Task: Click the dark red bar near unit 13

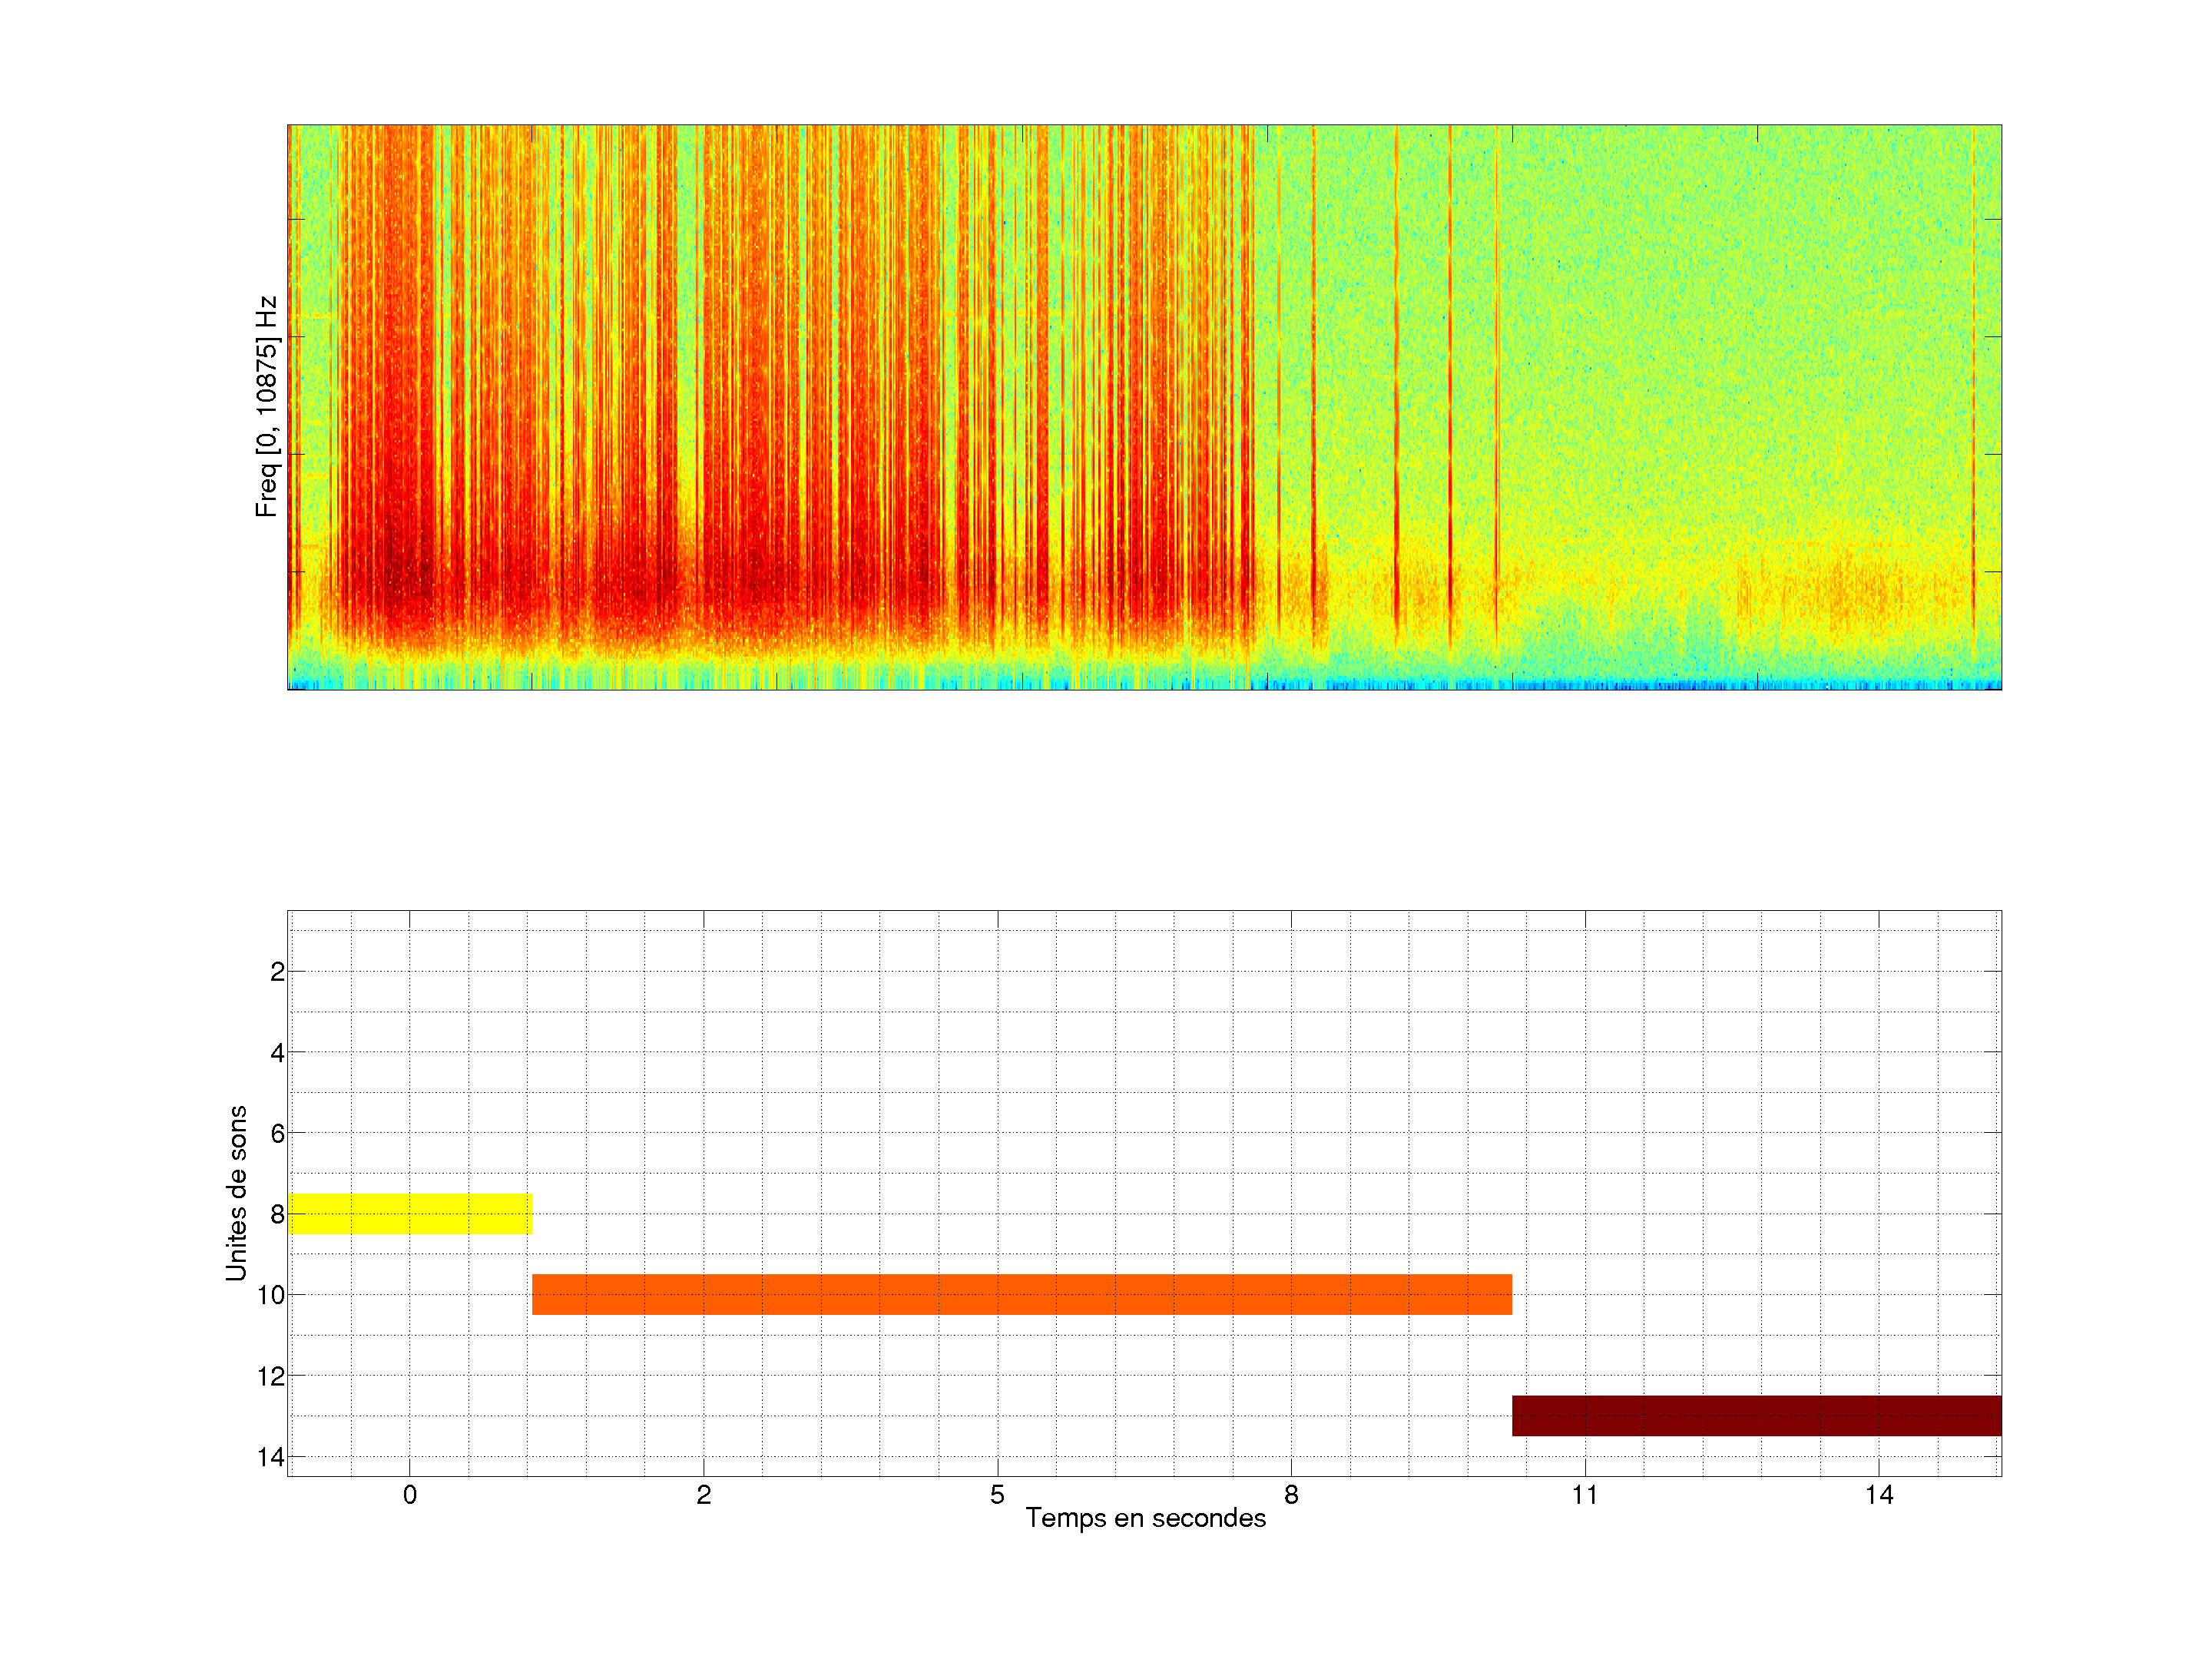Action: coord(1756,1415)
